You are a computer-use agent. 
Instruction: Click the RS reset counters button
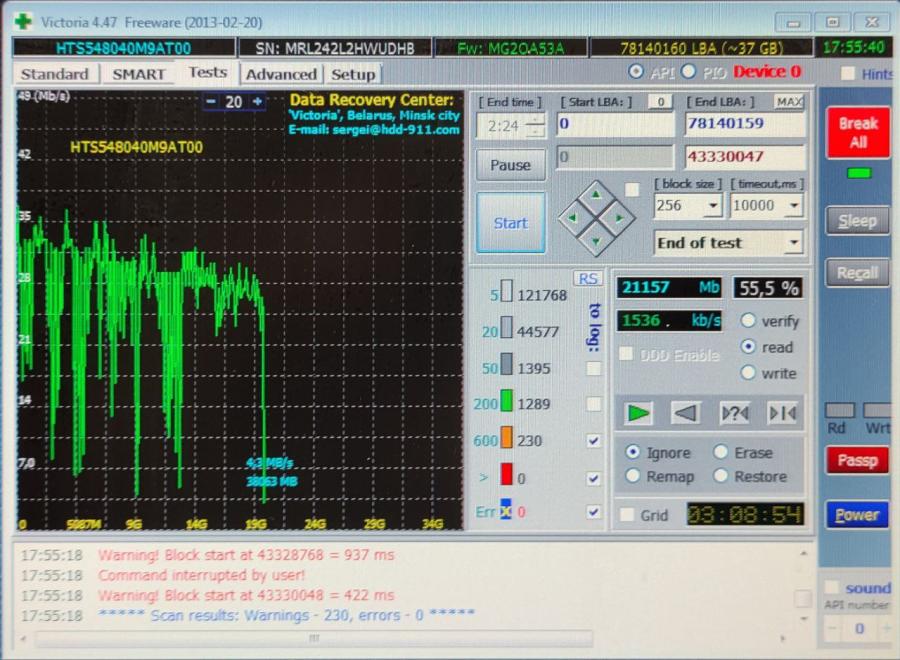coord(587,279)
